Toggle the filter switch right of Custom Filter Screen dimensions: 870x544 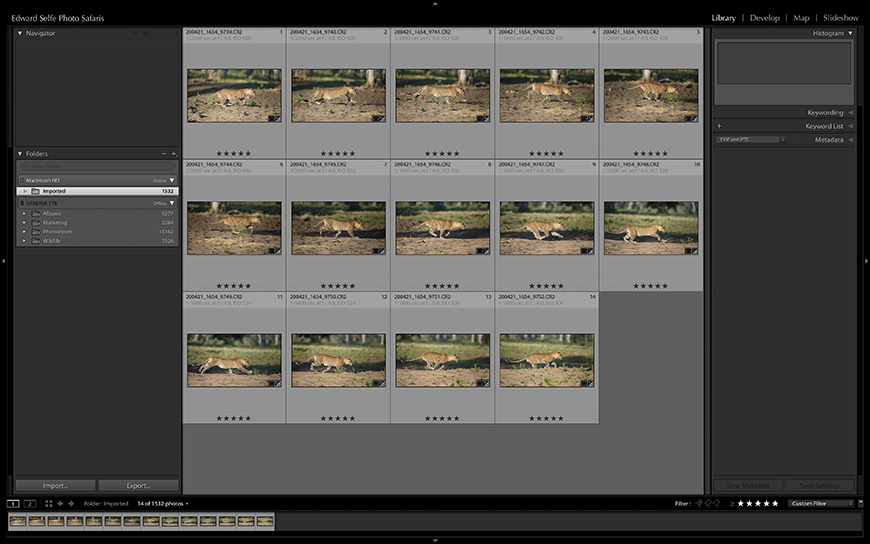point(859,503)
